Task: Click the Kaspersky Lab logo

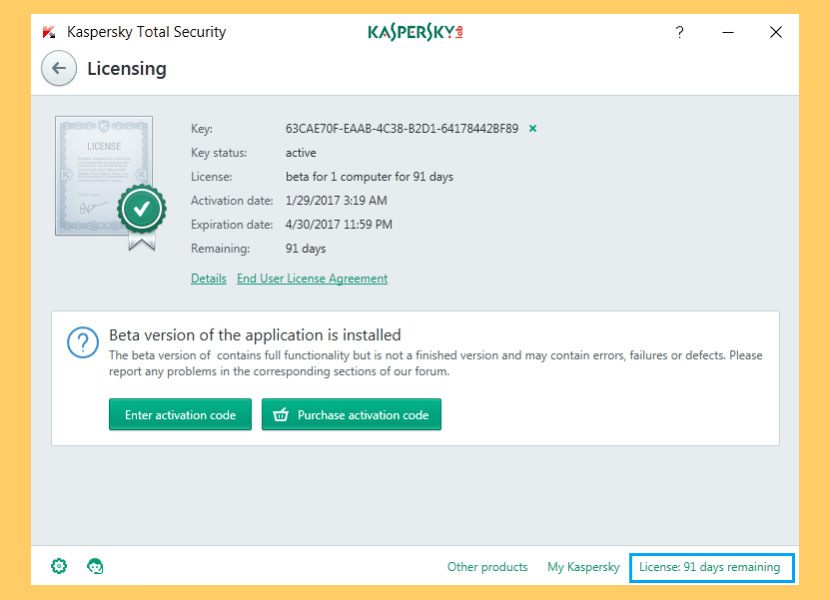Action: tap(416, 32)
